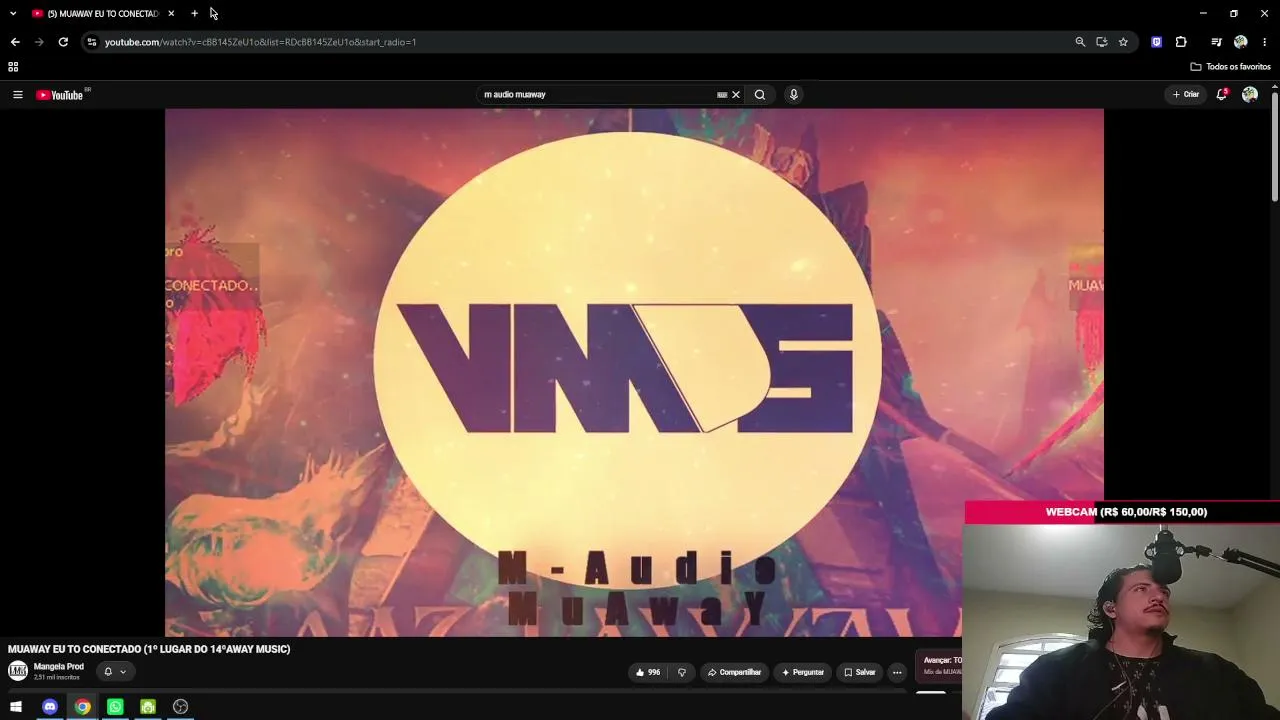
Task: Close the MUAWAY EU TO CONECTADO tab
Action: pyautogui.click(x=171, y=14)
